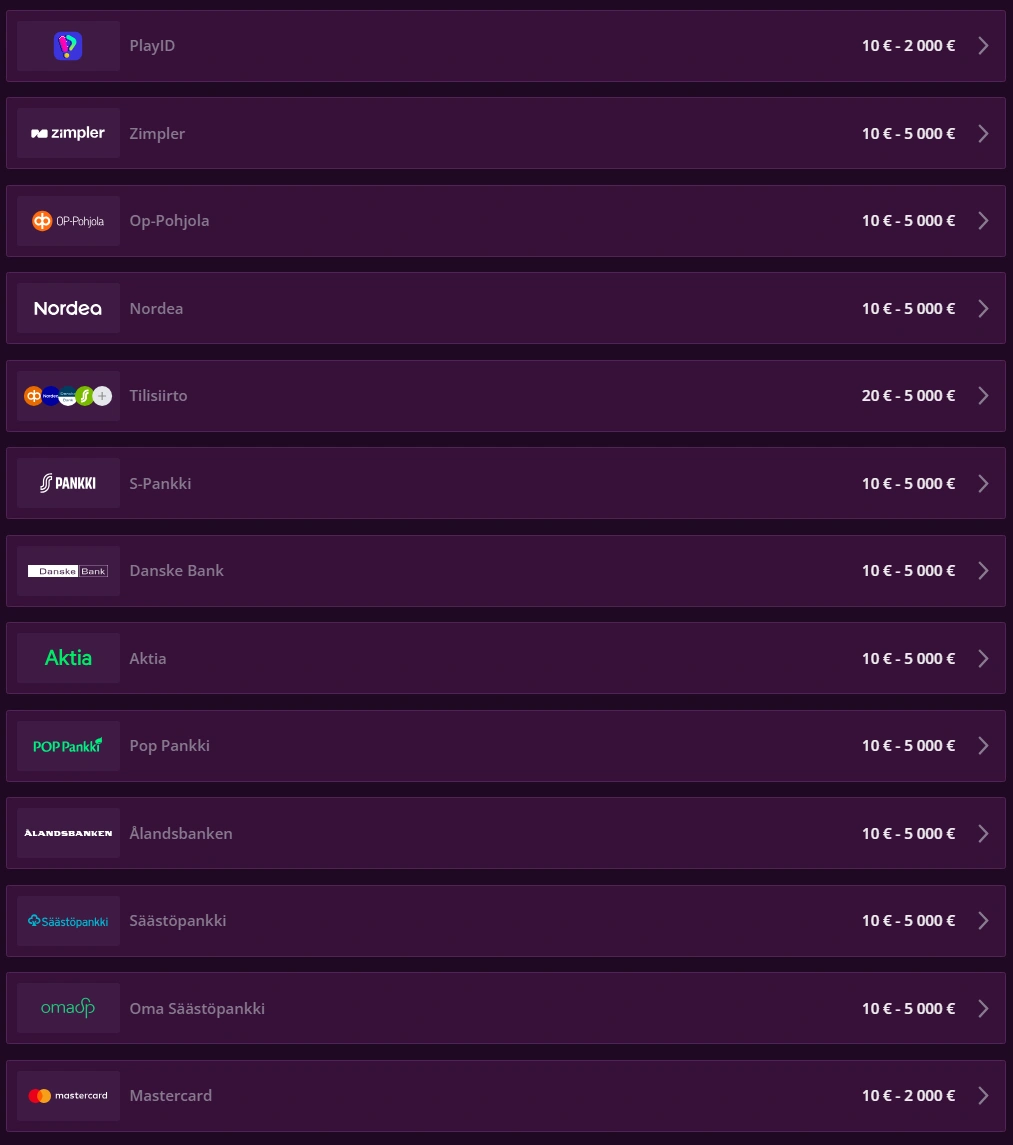Select the S-Pankki logo icon

click(x=68, y=483)
